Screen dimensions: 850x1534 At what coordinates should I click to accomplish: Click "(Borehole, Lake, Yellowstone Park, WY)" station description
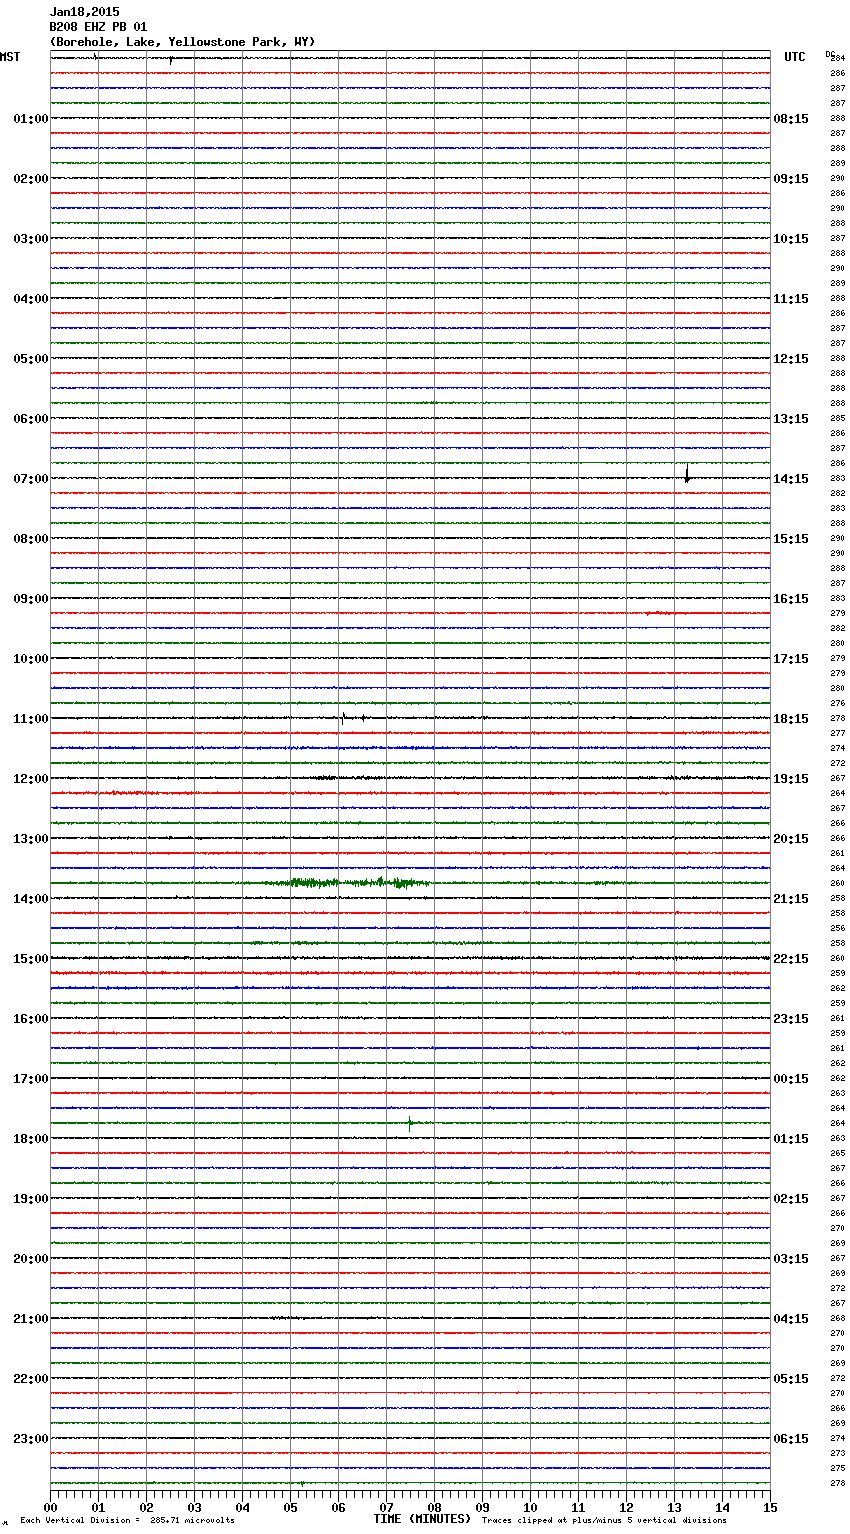pyautogui.click(x=182, y=42)
